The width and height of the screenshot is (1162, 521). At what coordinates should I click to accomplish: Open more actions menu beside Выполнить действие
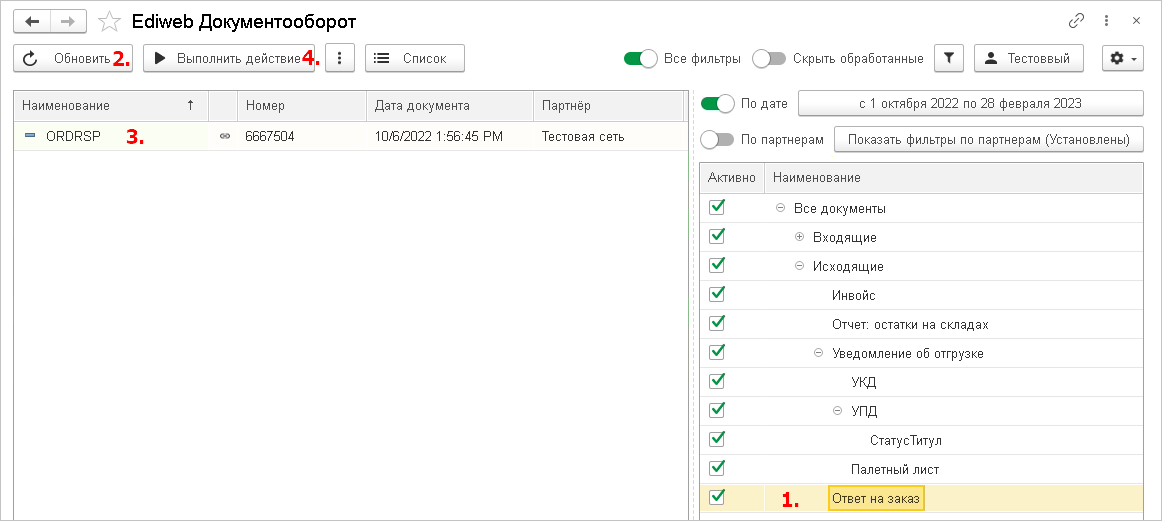(341, 59)
